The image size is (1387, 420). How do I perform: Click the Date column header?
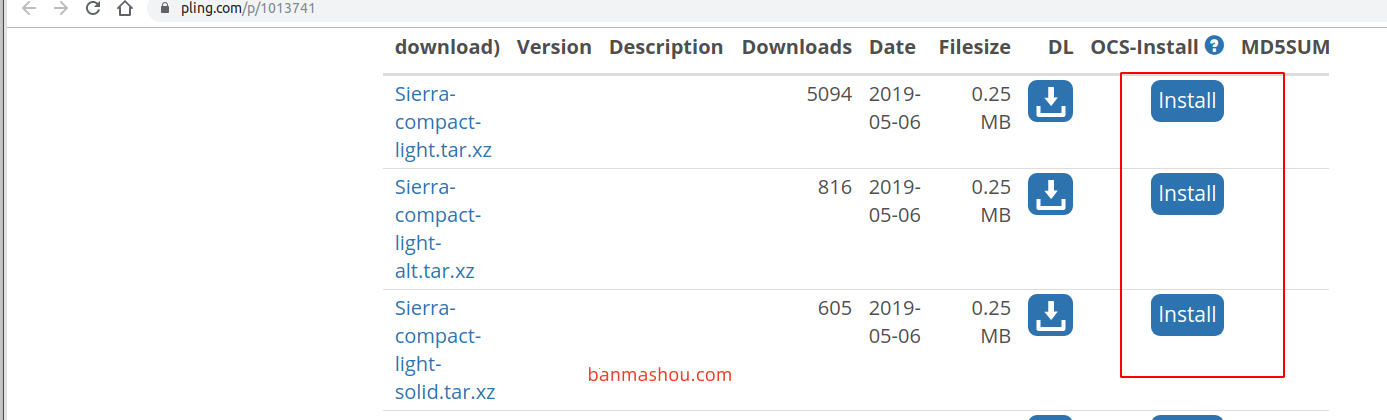click(x=892, y=47)
